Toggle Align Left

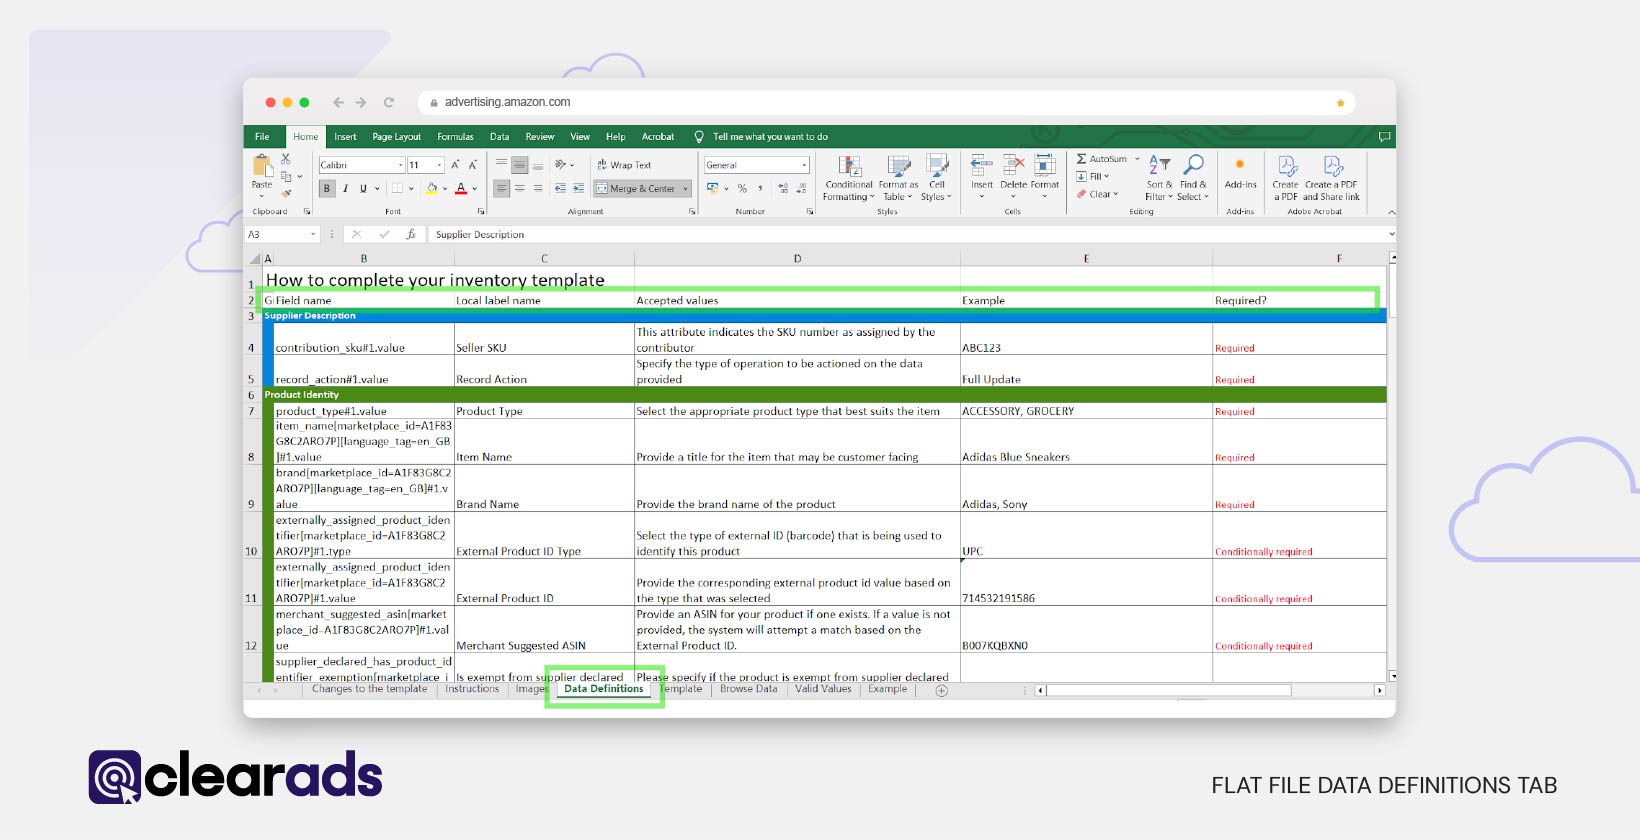[x=502, y=188]
